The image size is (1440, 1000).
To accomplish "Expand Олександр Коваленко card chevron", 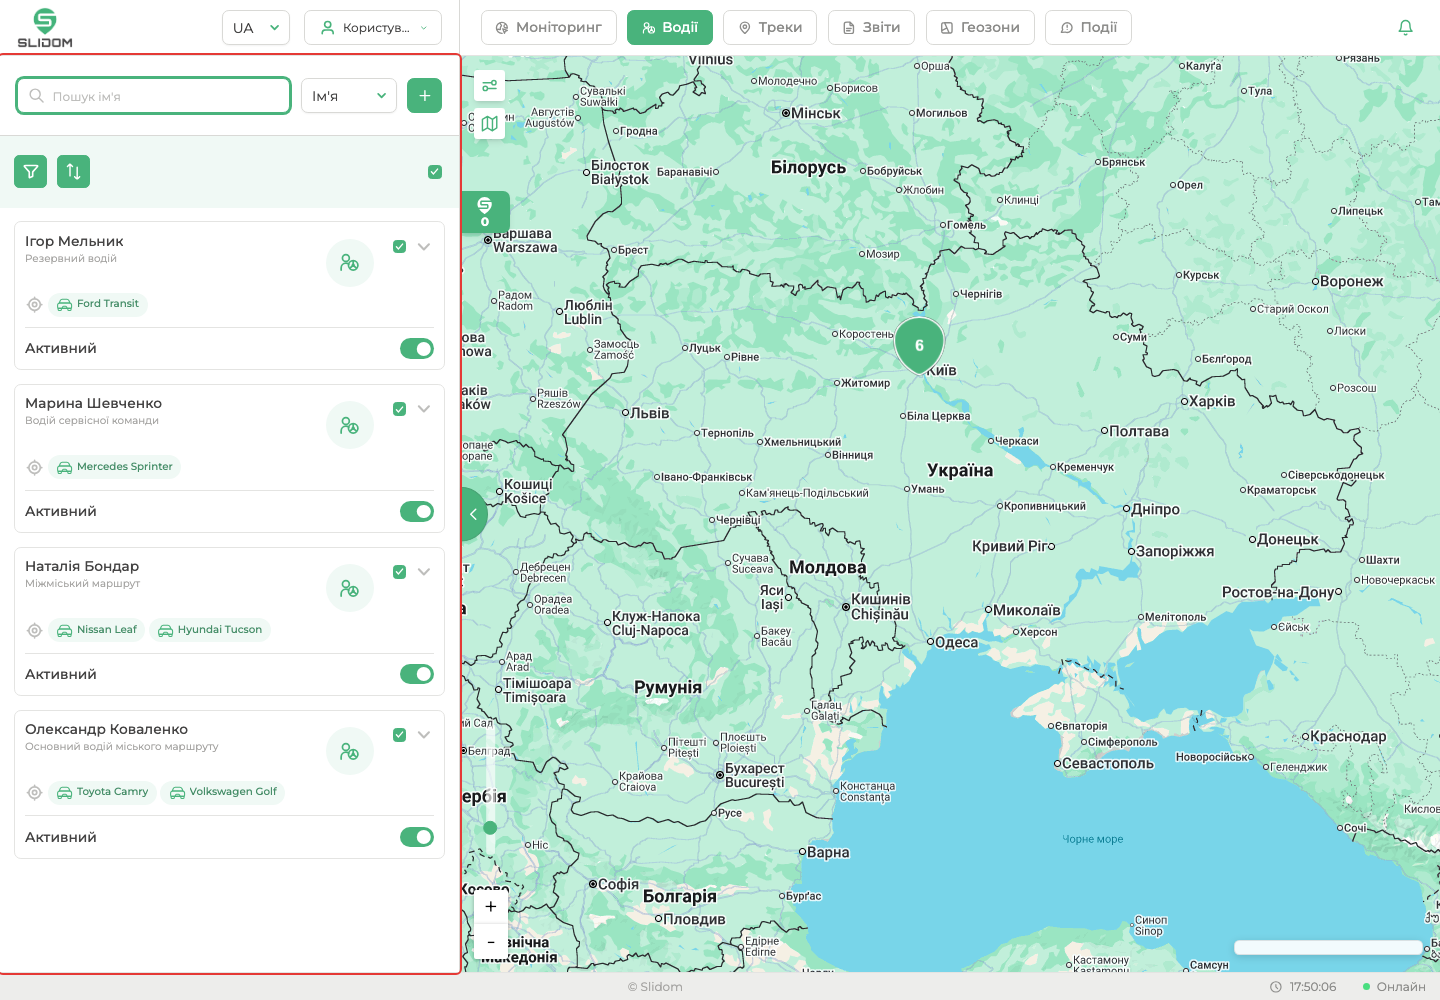I will 424,735.
